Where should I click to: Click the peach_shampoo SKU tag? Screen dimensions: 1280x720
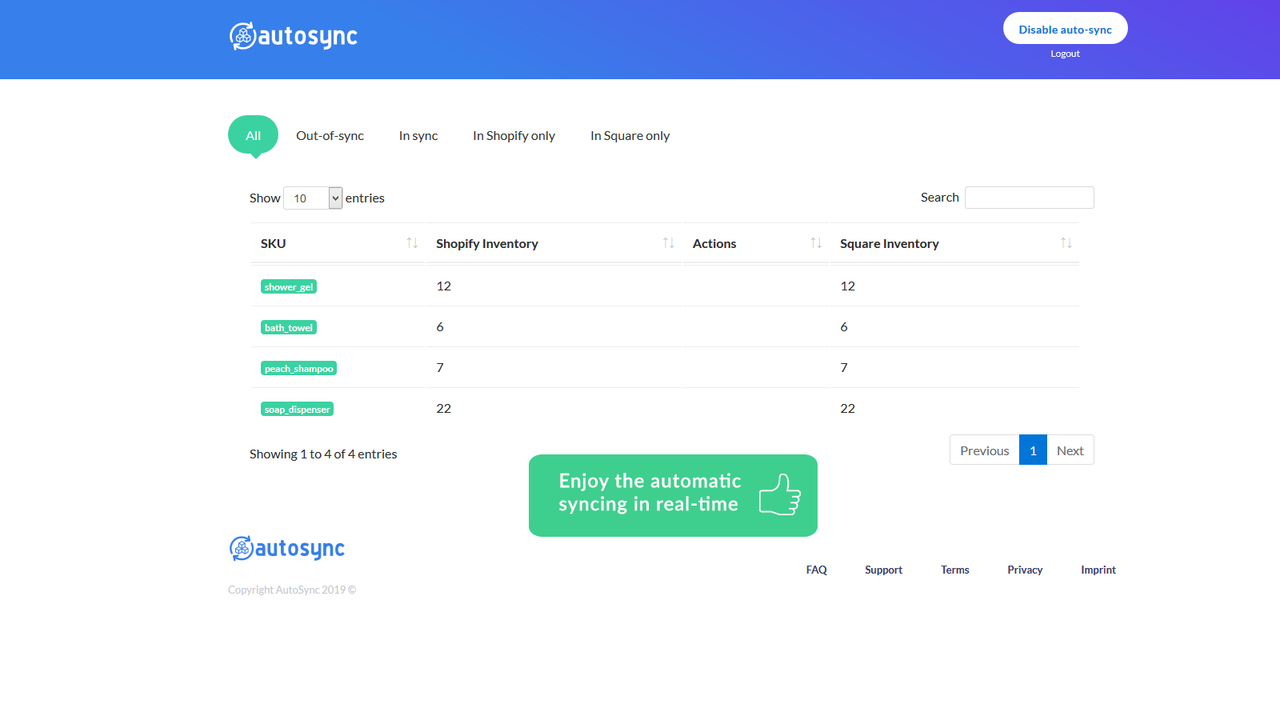pyautogui.click(x=299, y=369)
